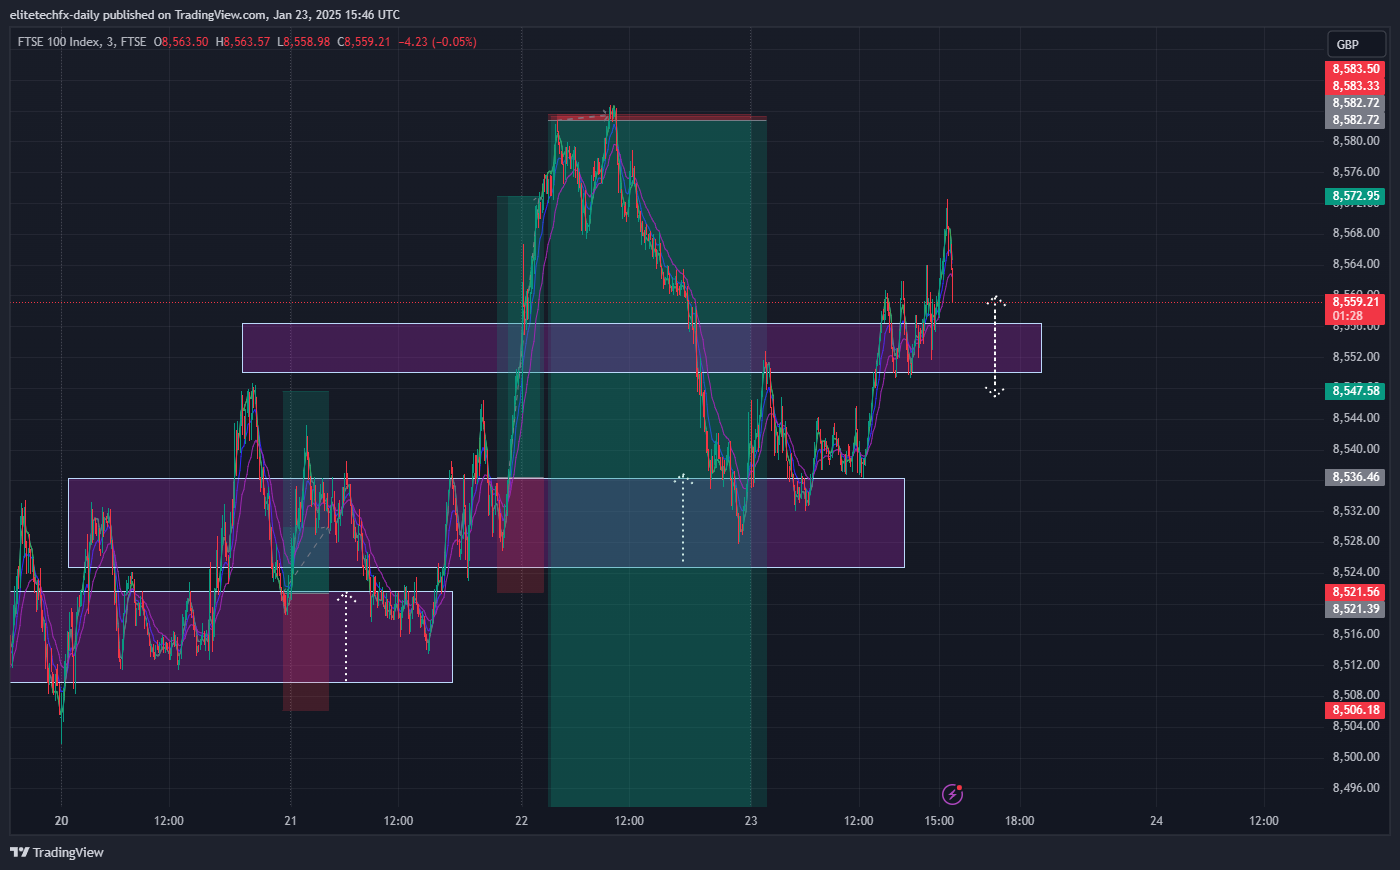Click date label 22 on time axis

[x=522, y=821]
